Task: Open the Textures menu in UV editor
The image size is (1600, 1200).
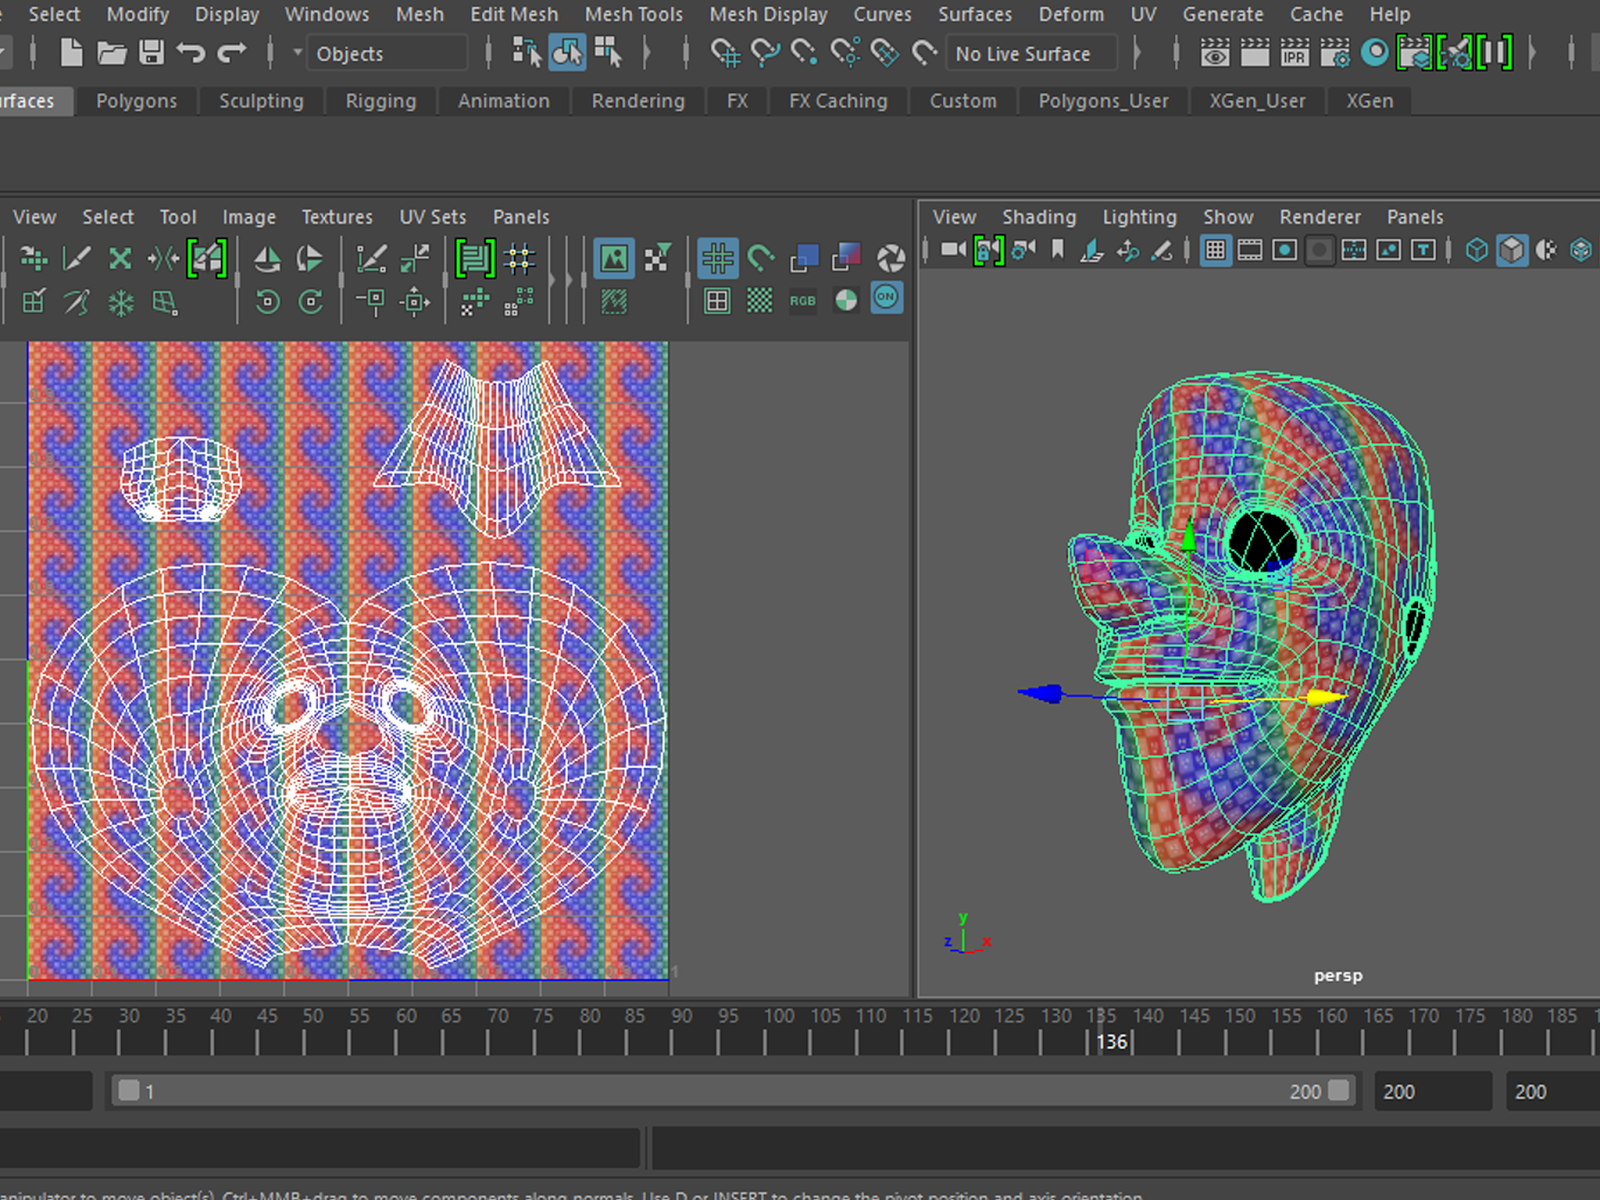Action: tap(337, 217)
